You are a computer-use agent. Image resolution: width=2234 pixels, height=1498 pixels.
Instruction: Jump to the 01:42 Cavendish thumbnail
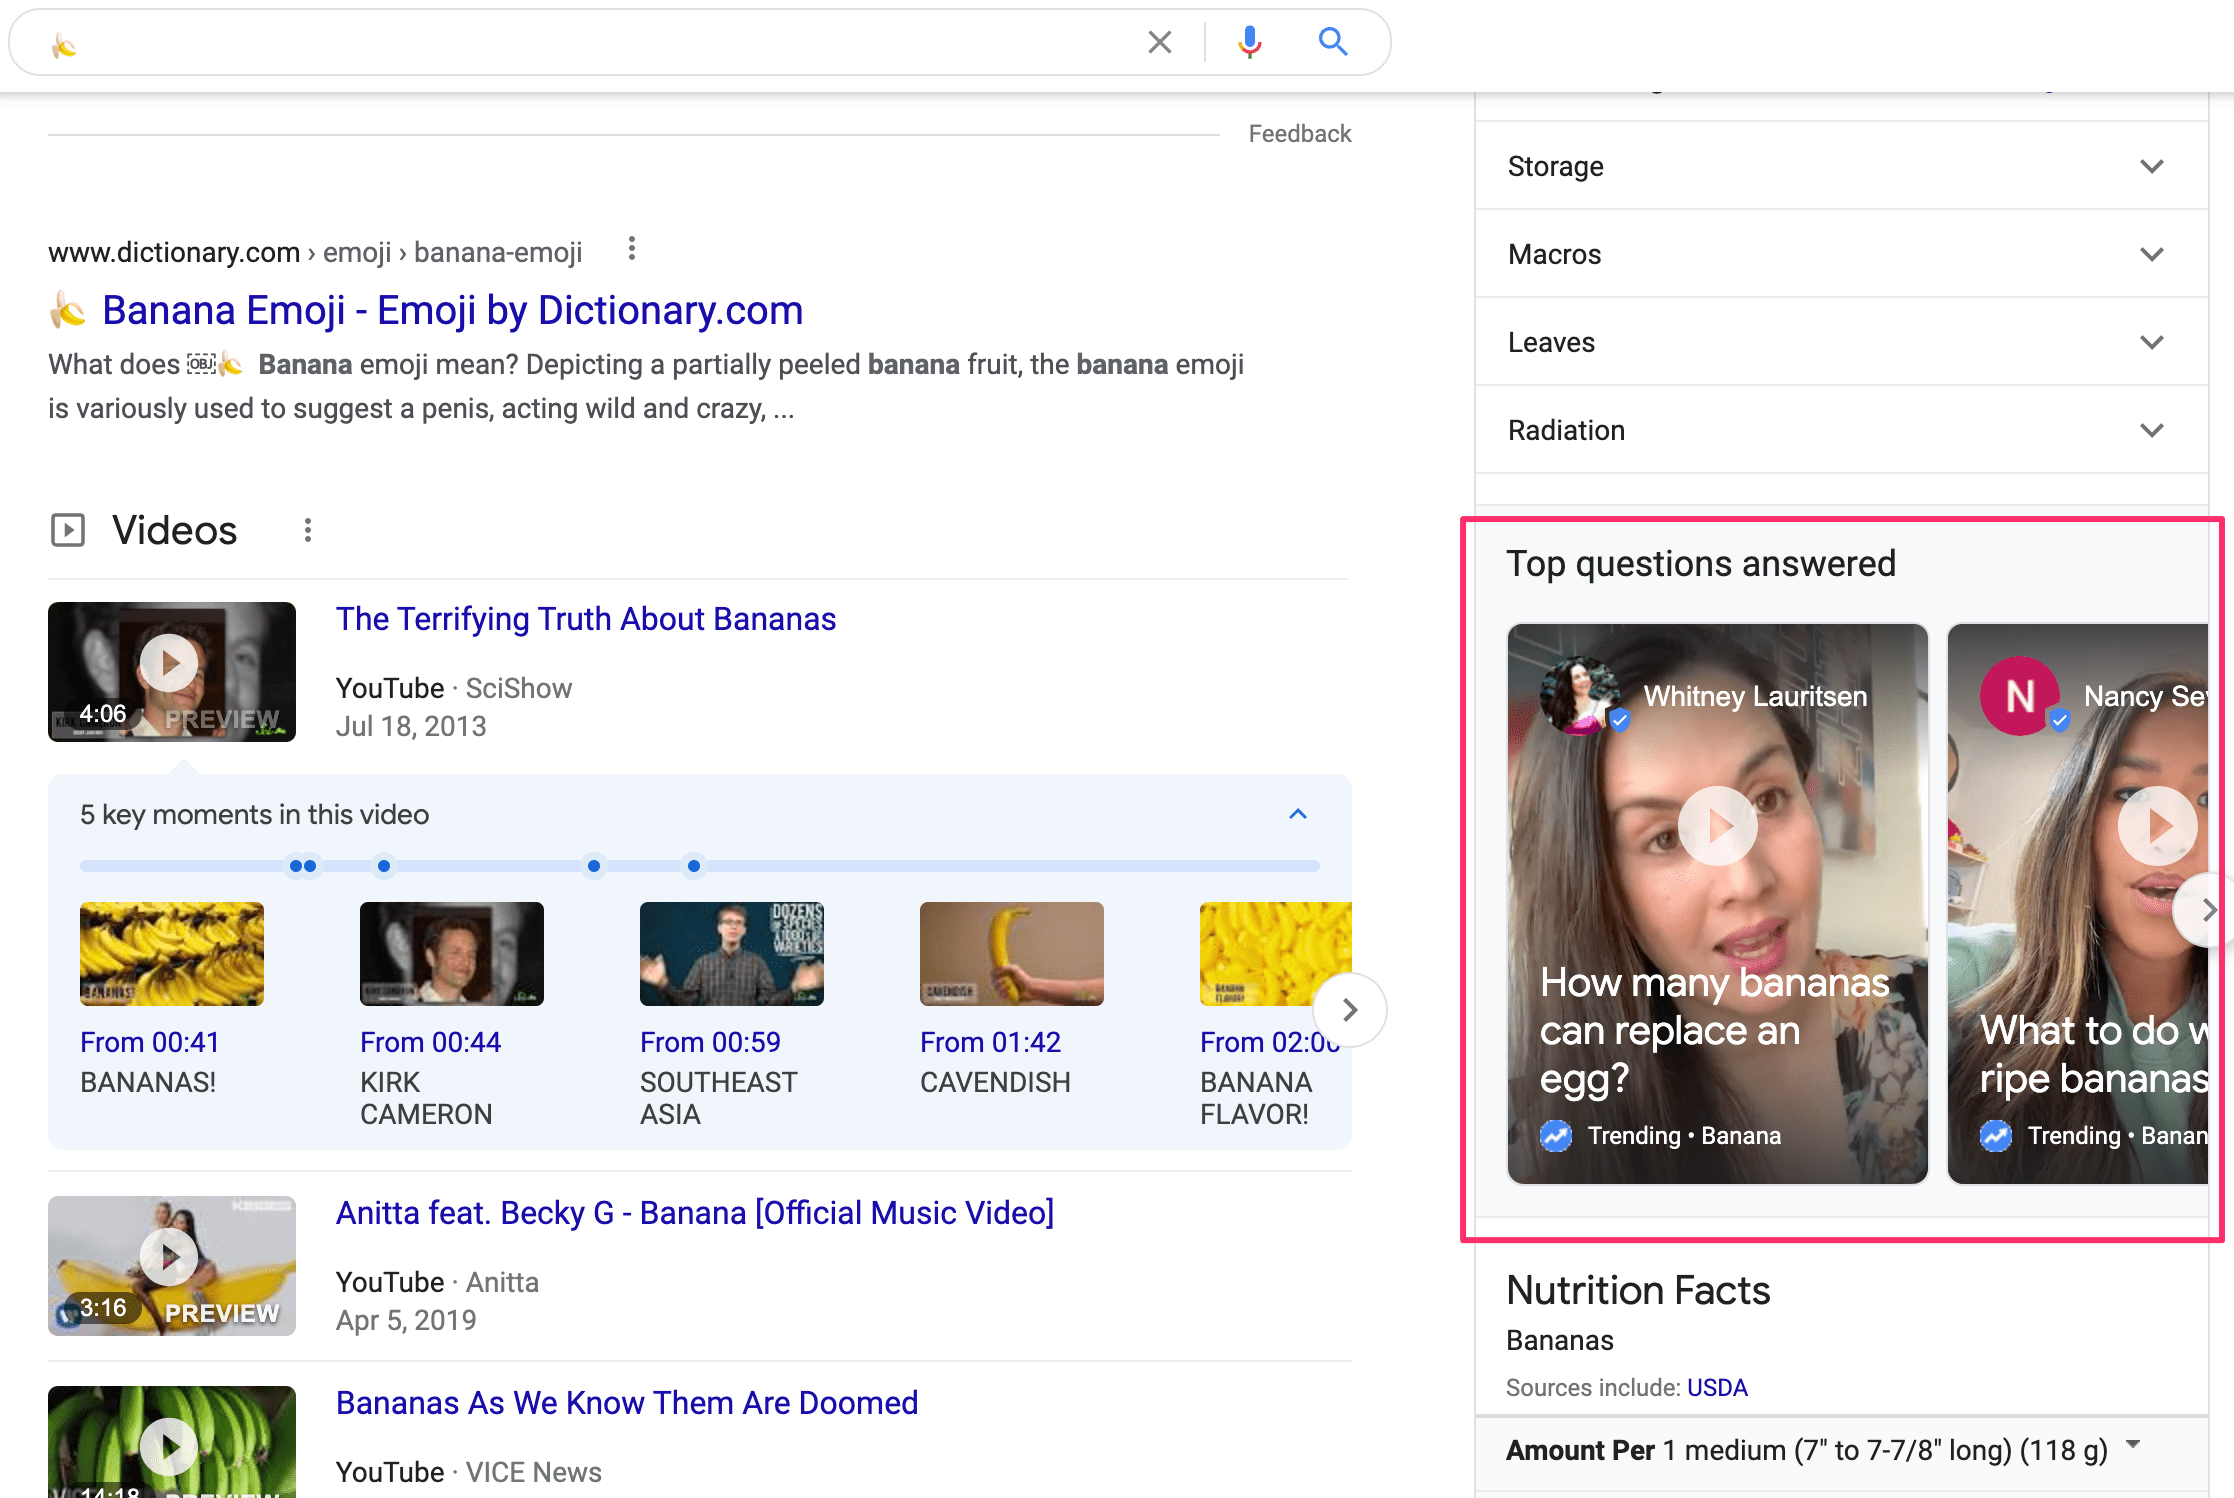[1012, 954]
